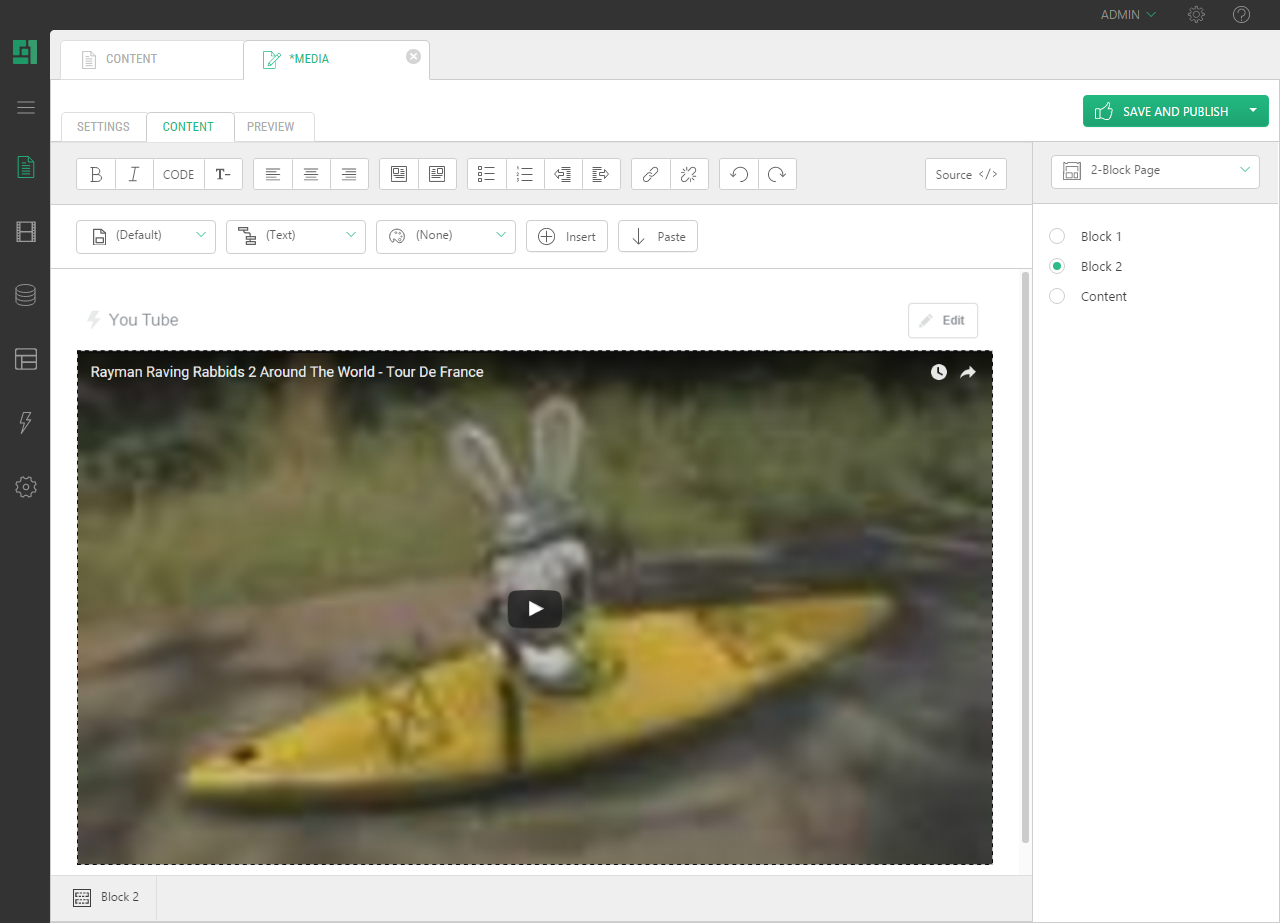Open the (Text) type dropdown
Screen dimensions: 1280x923
click(x=296, y=236)
